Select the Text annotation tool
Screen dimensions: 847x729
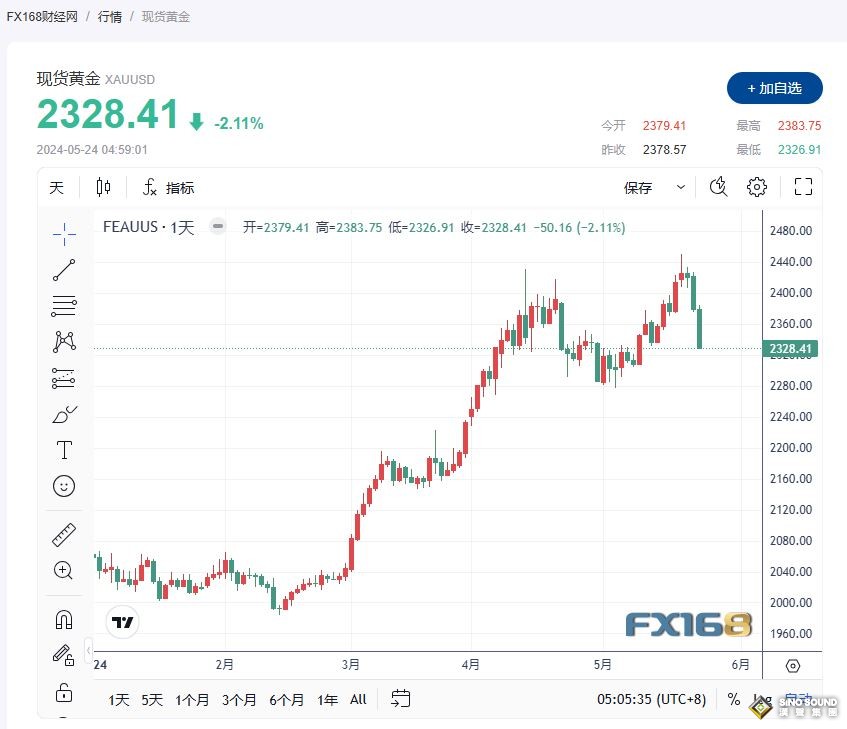pos(64,450)
